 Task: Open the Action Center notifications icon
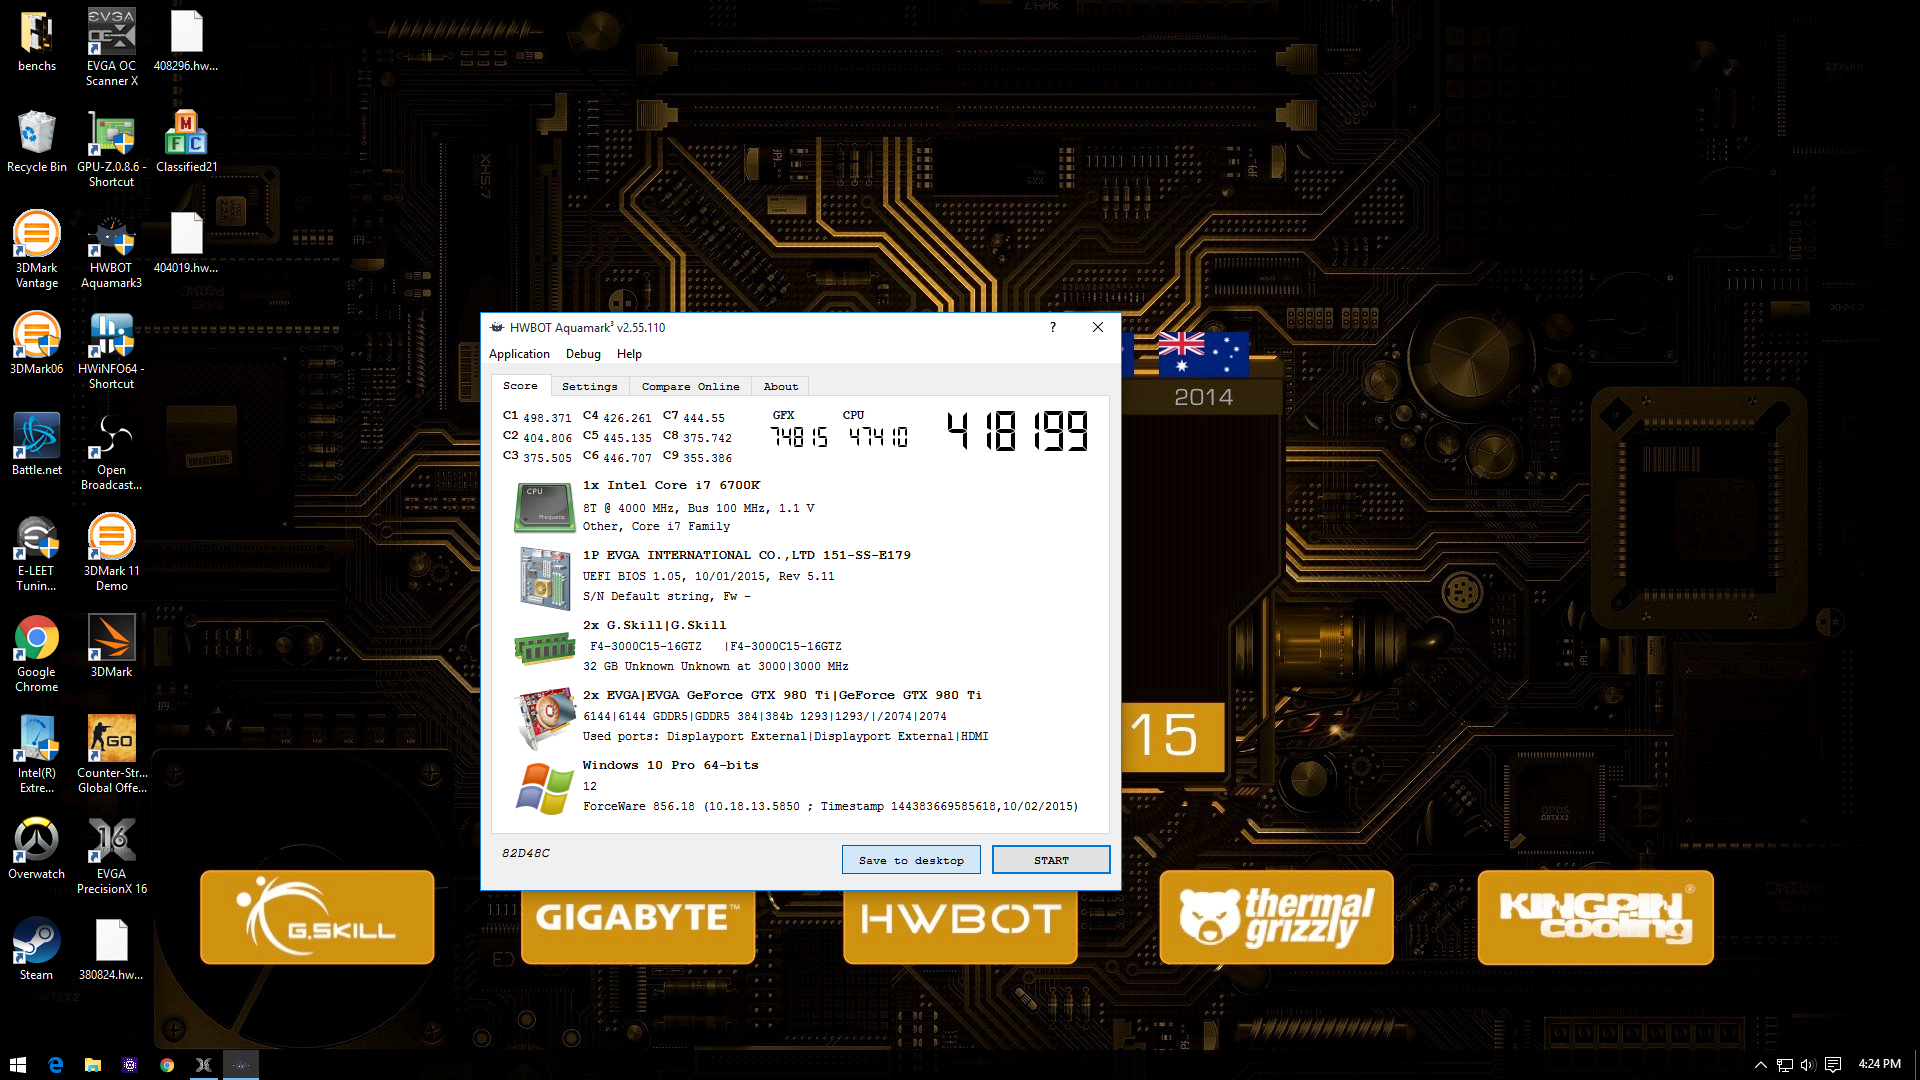(1833, 1065)
